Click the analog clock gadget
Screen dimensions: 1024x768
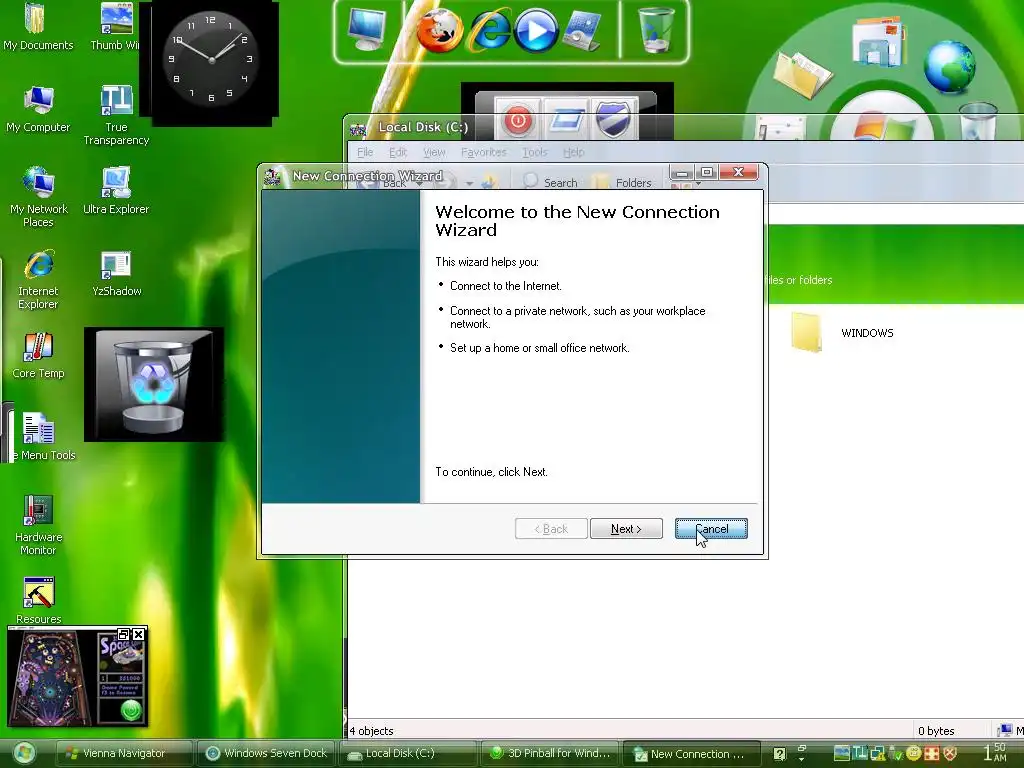[x=212, y=61]
